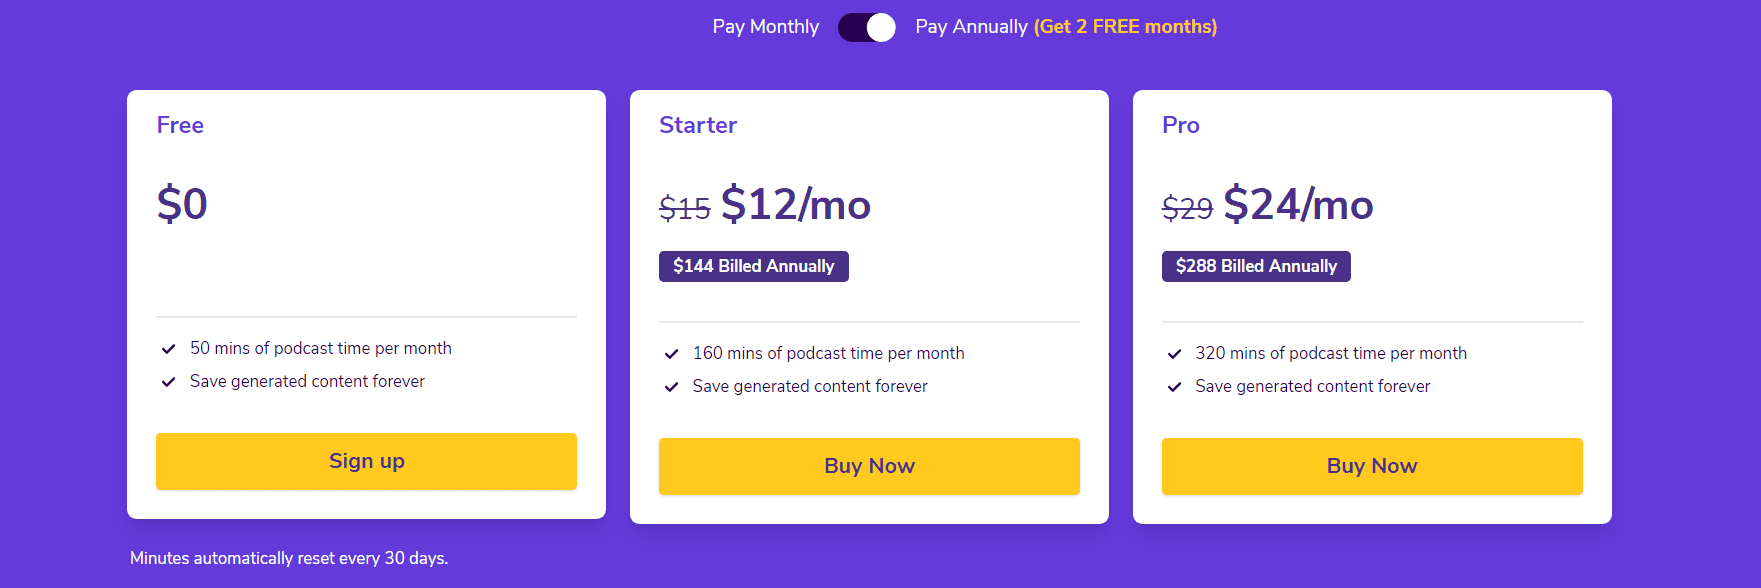Select the Pay Monthly label

765,27
